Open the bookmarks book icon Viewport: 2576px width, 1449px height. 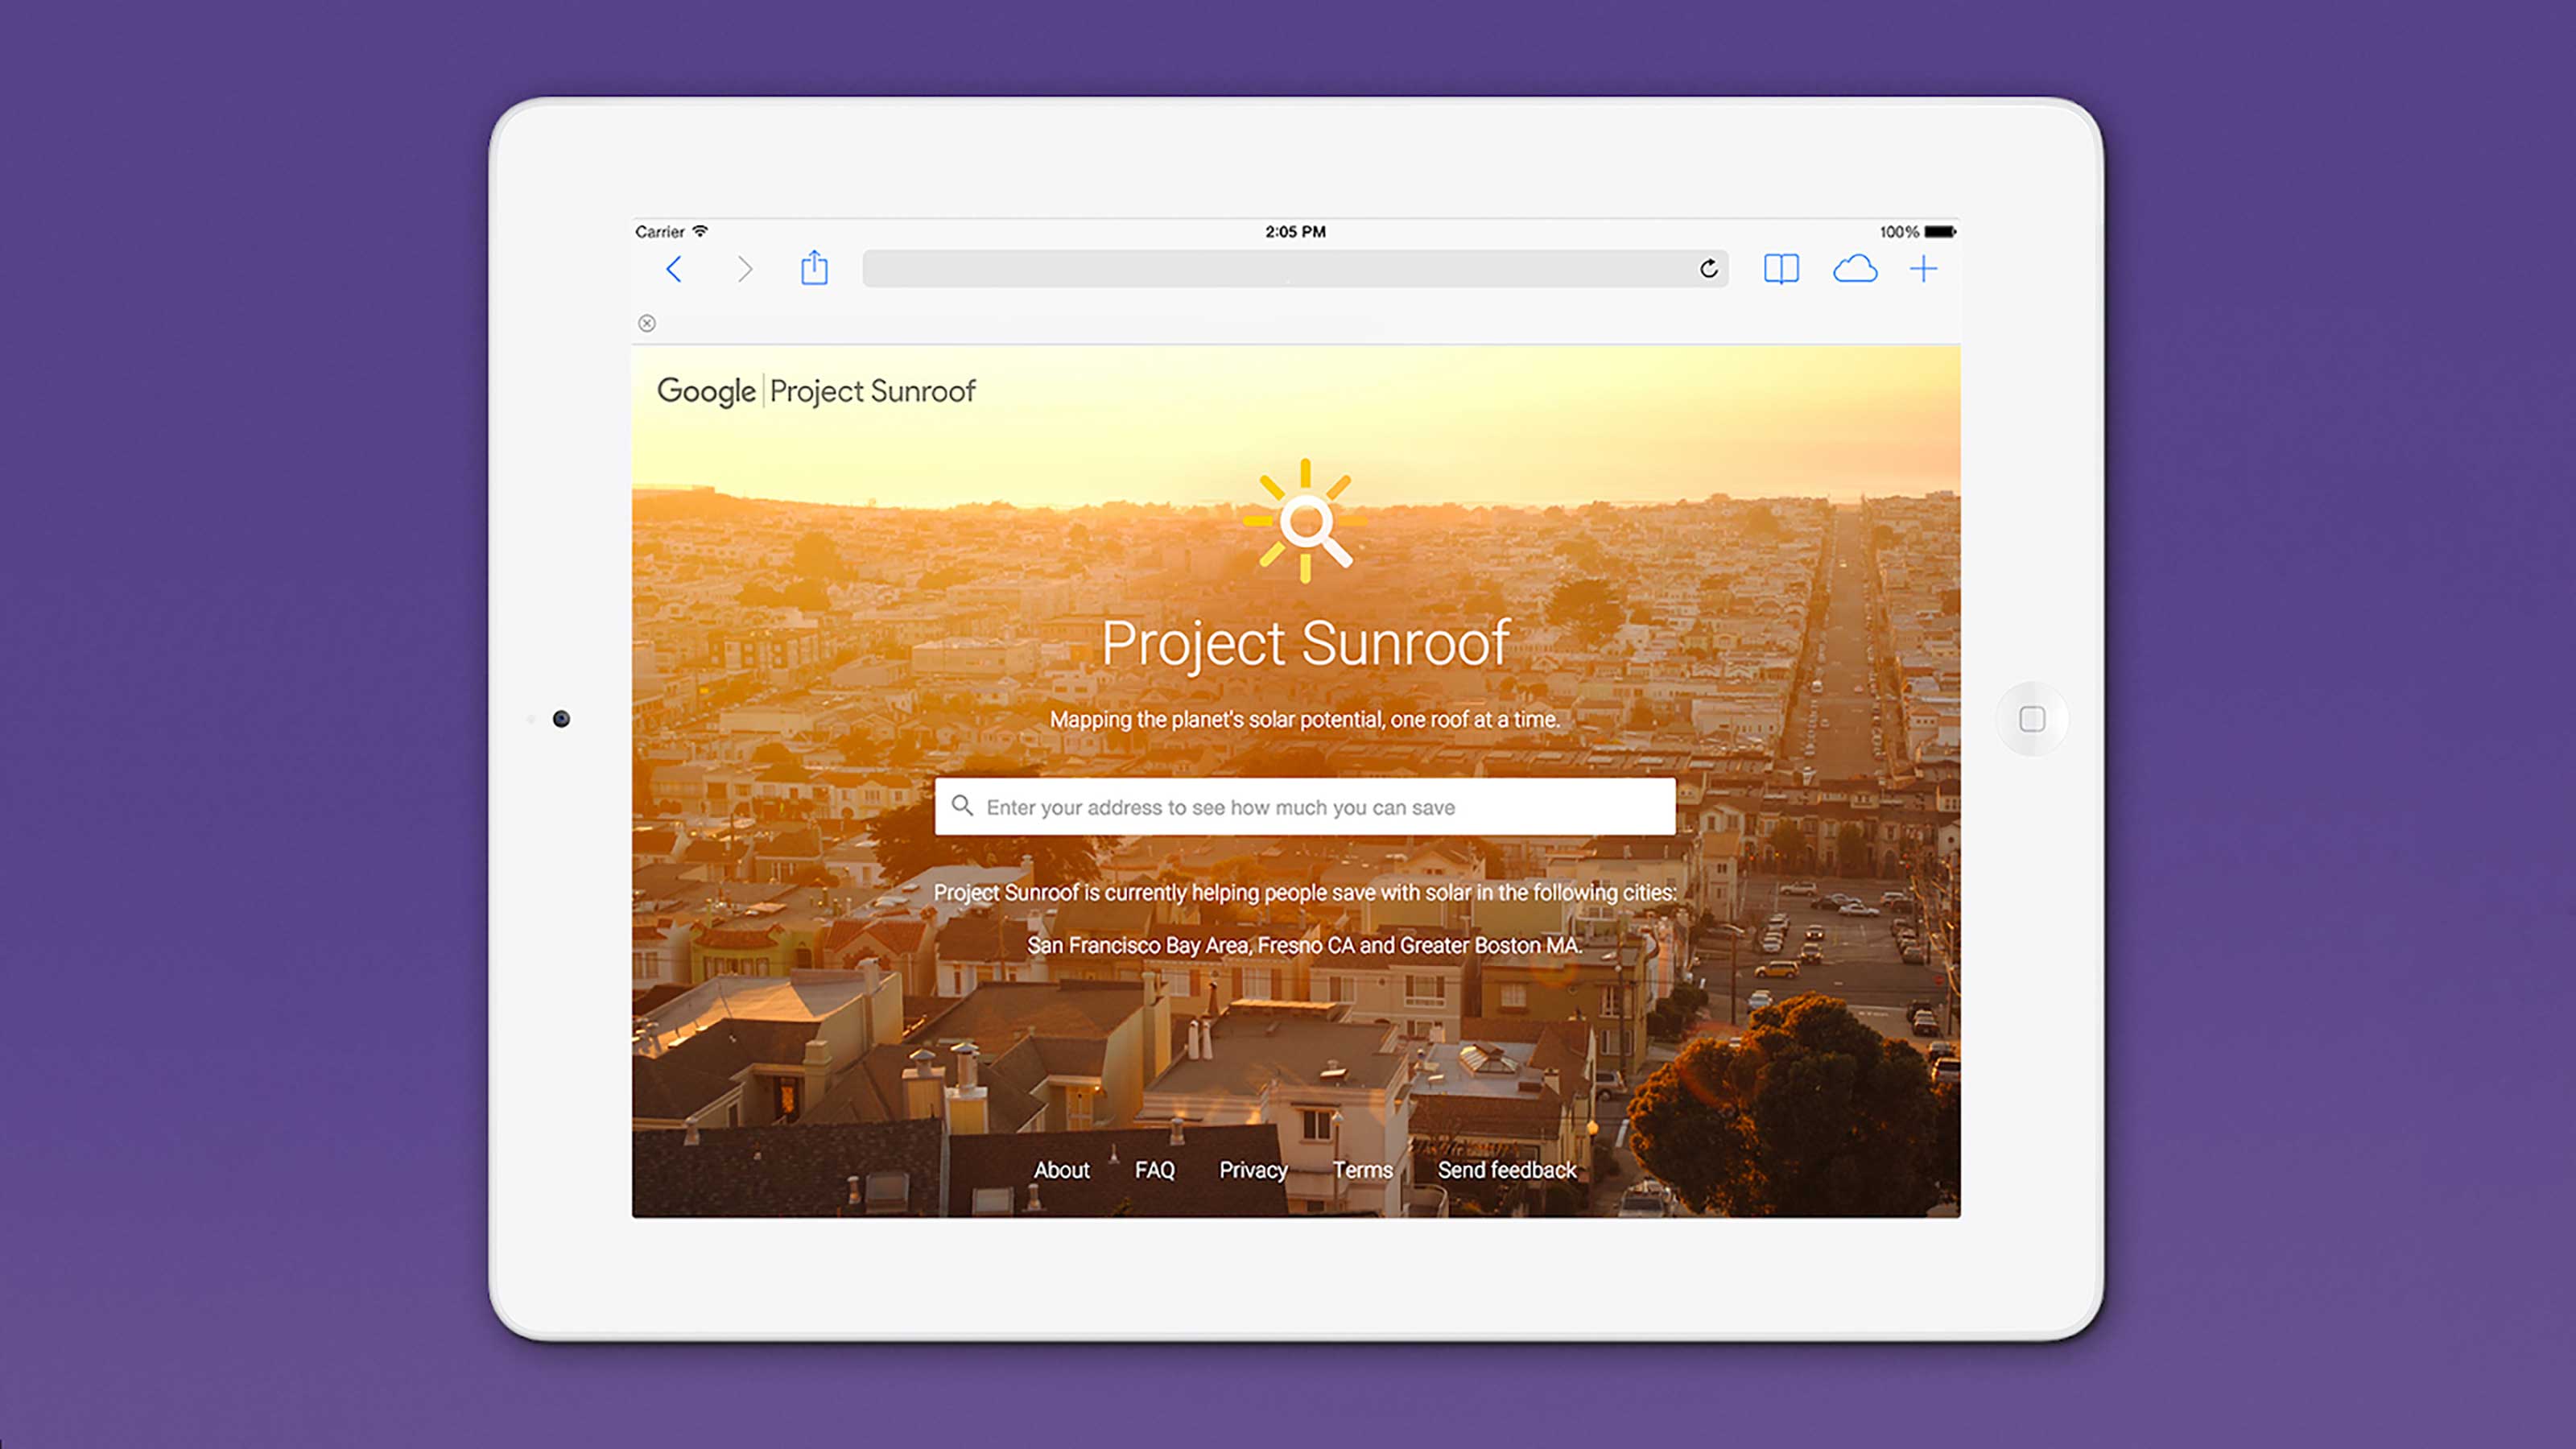(x=1781, y=269)
